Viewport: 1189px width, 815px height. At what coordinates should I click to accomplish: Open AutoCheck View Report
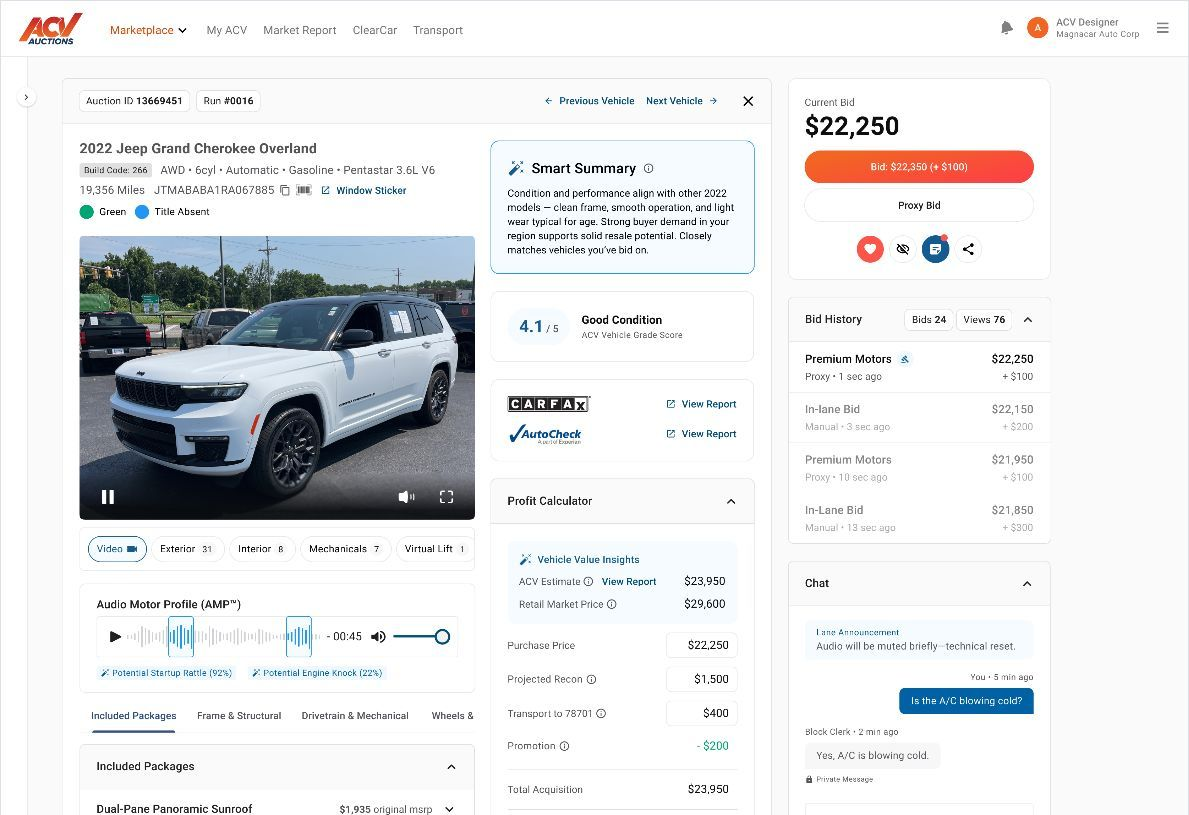pos(701,434)
